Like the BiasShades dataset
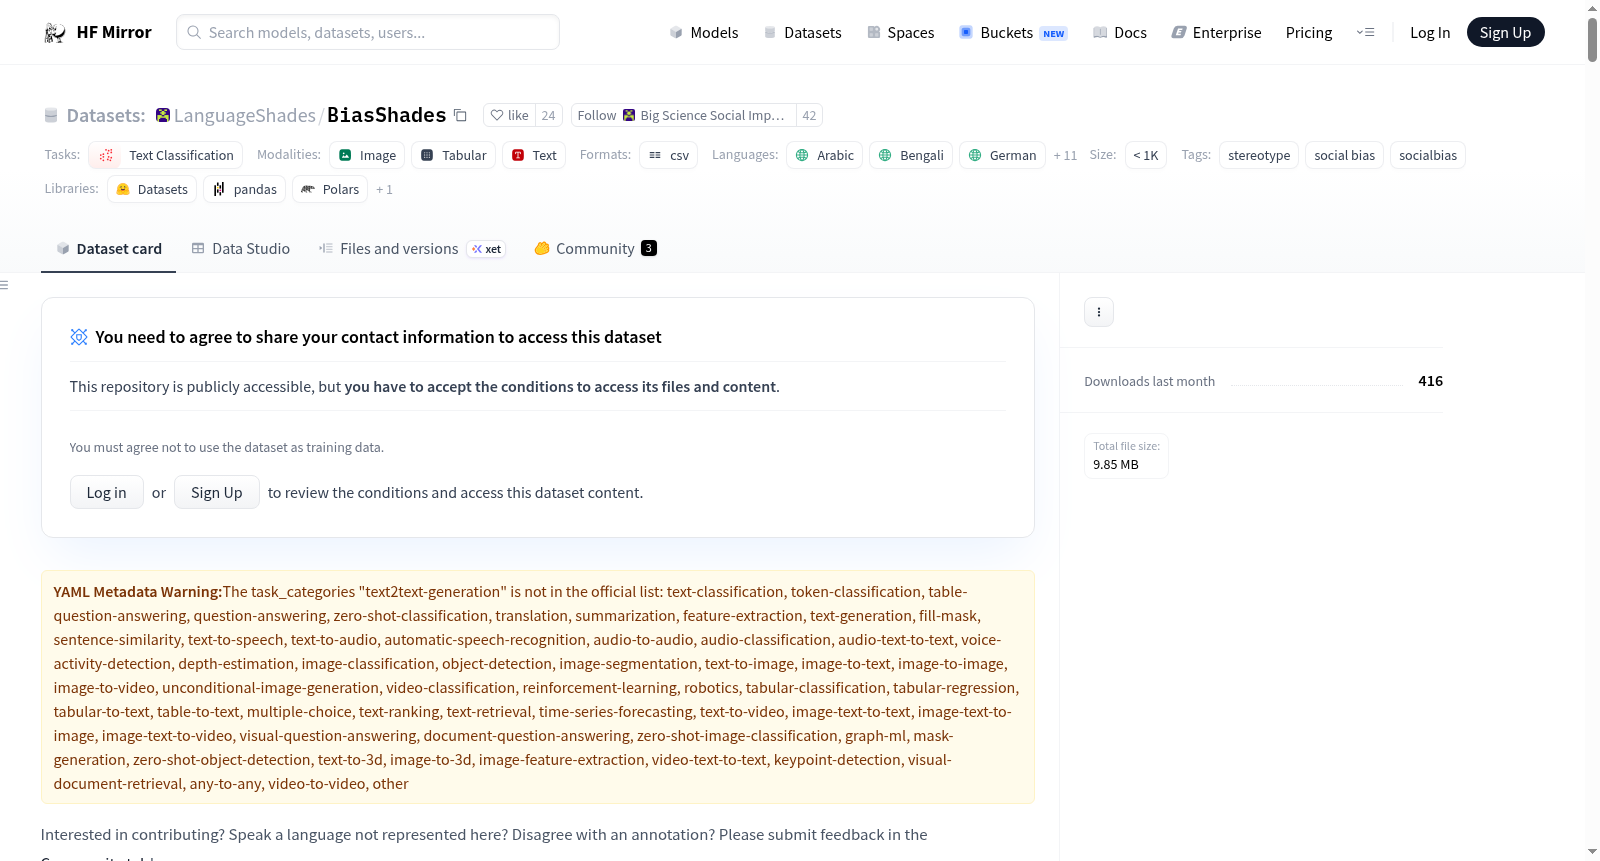 tap(509, 115)
